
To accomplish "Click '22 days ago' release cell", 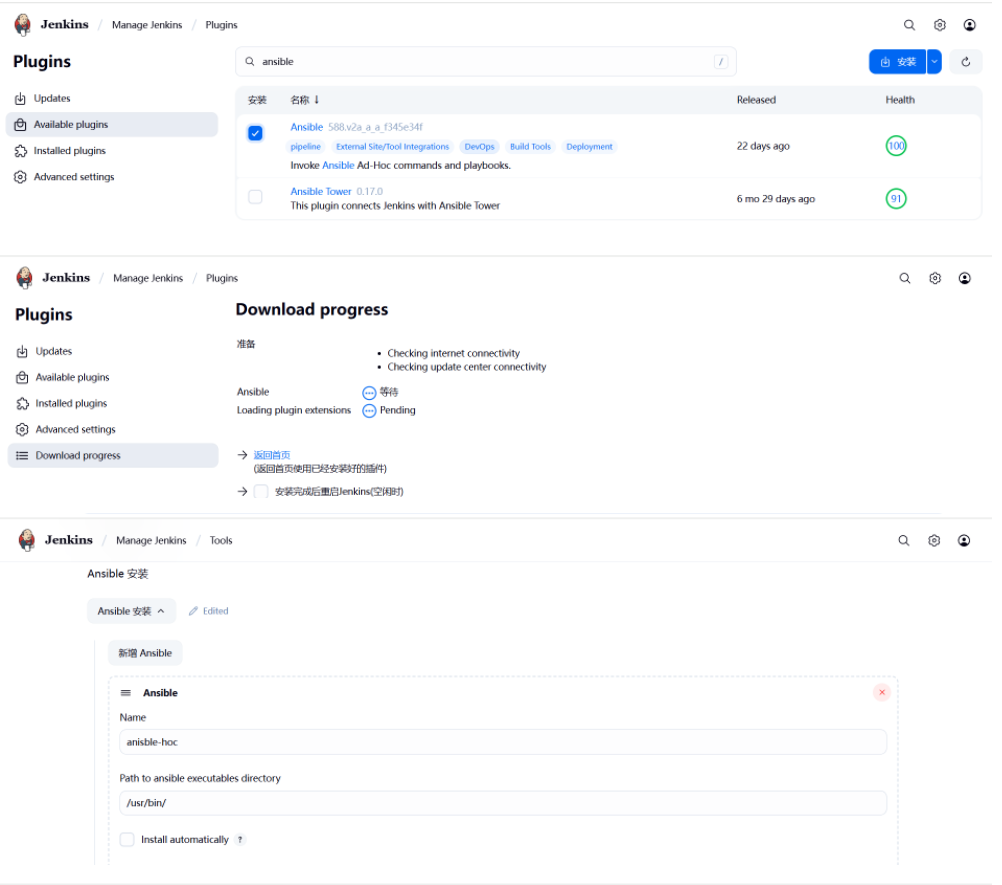I will tap(763, 146).
